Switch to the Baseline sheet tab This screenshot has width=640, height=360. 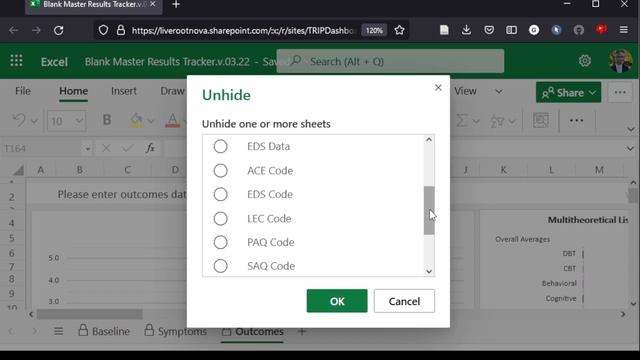coord(104,331)
